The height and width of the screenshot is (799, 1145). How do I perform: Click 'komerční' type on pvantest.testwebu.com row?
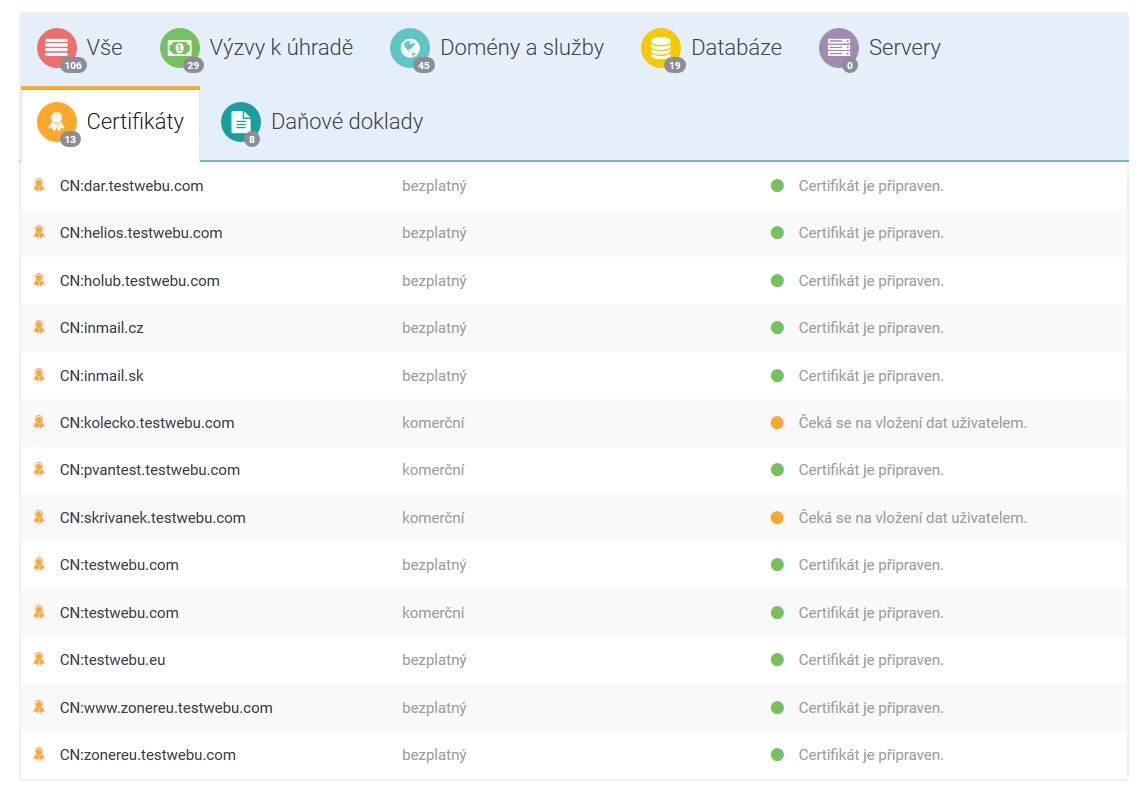[x=433, y=470]
